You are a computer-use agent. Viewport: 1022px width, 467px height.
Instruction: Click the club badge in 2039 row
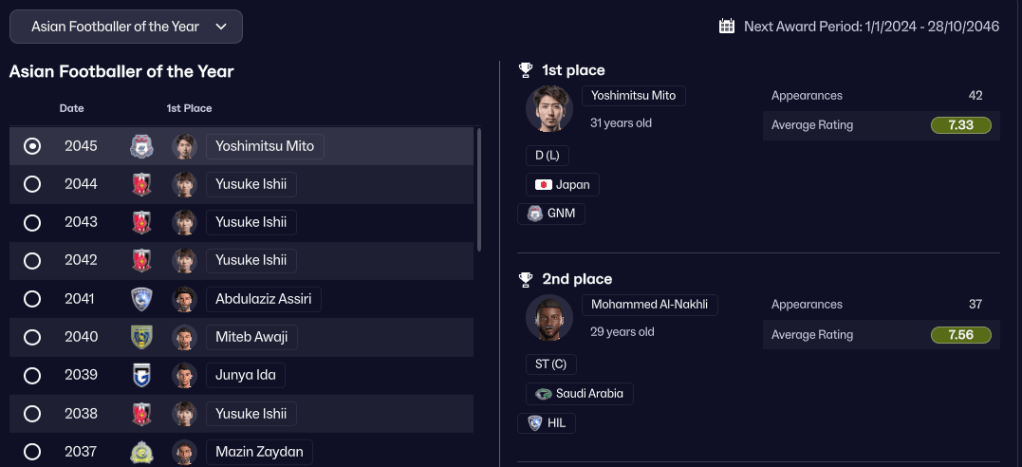click(142, 375)
